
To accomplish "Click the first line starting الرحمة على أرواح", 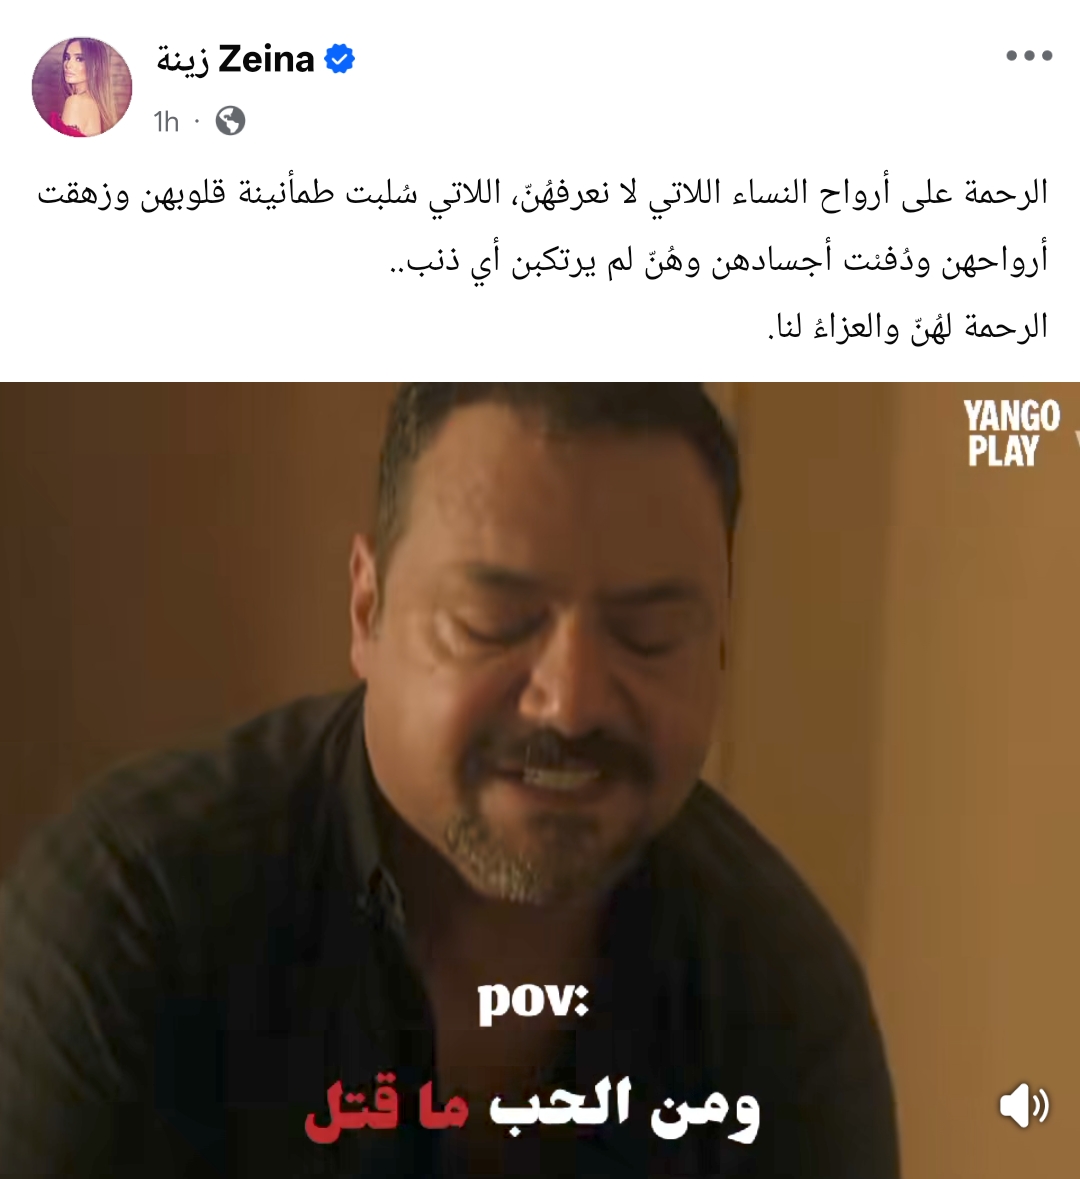I will click(x=542, y=194).
